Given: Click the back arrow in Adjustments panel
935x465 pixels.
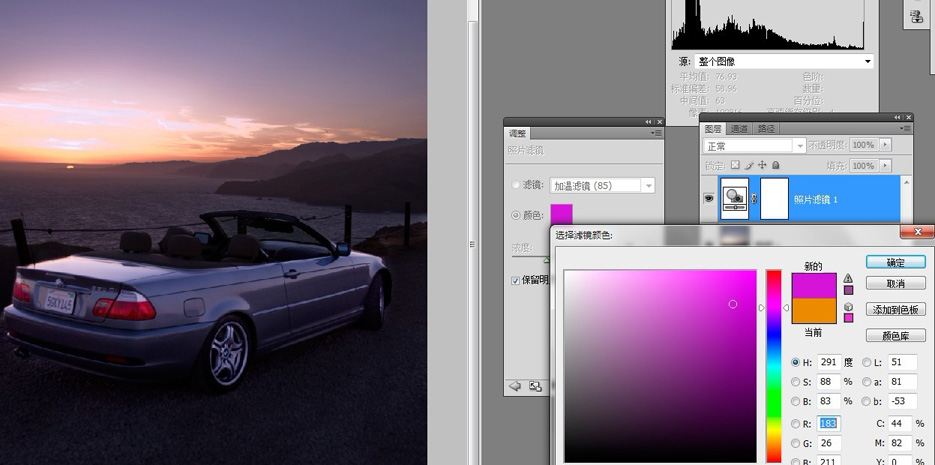Looking at the screenshot, I should 515,386.
